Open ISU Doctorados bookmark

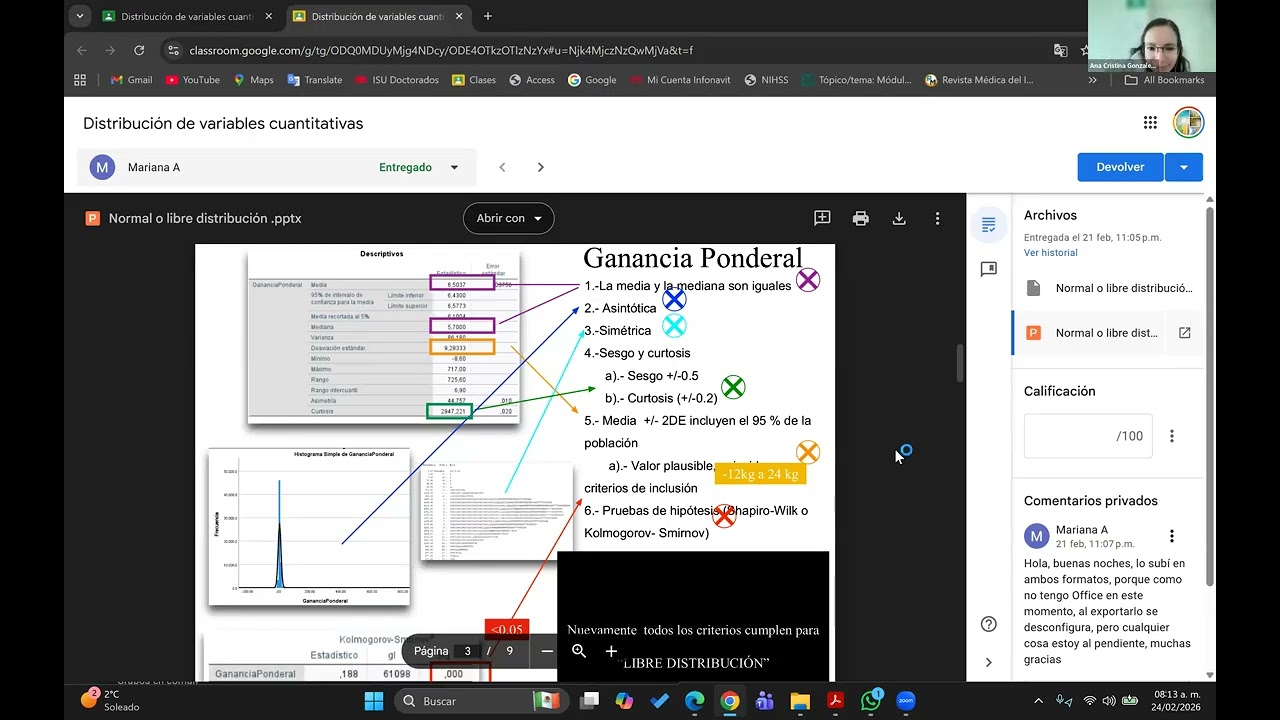(x=395, y=80)
